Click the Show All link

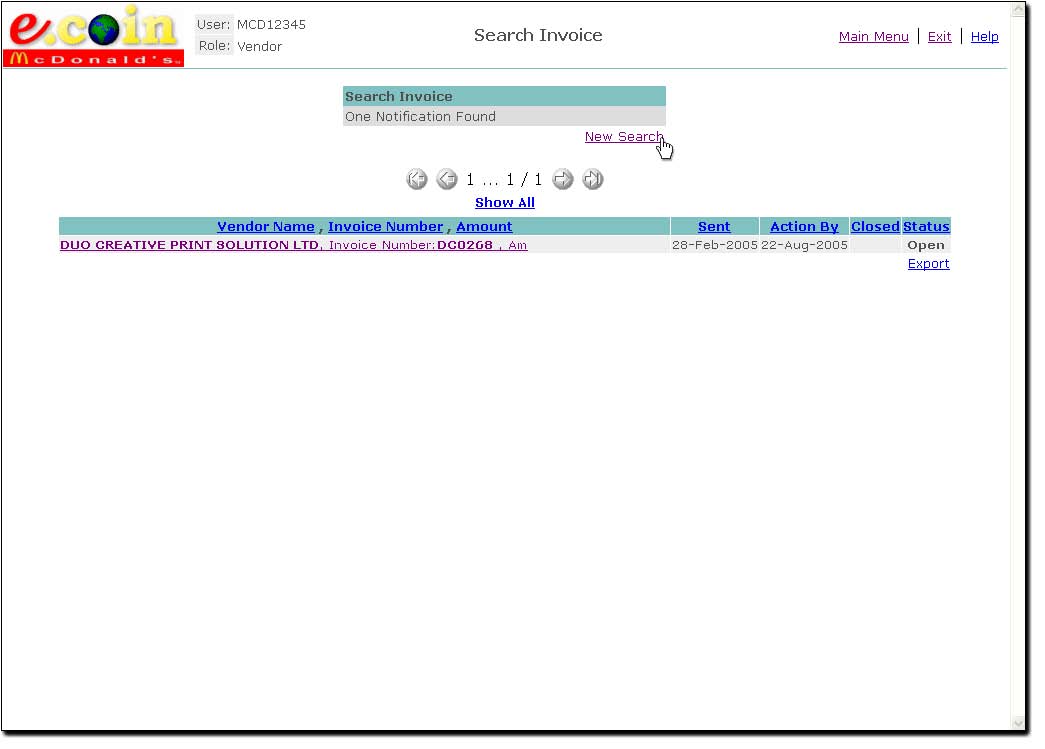click(x=504, y=203)
